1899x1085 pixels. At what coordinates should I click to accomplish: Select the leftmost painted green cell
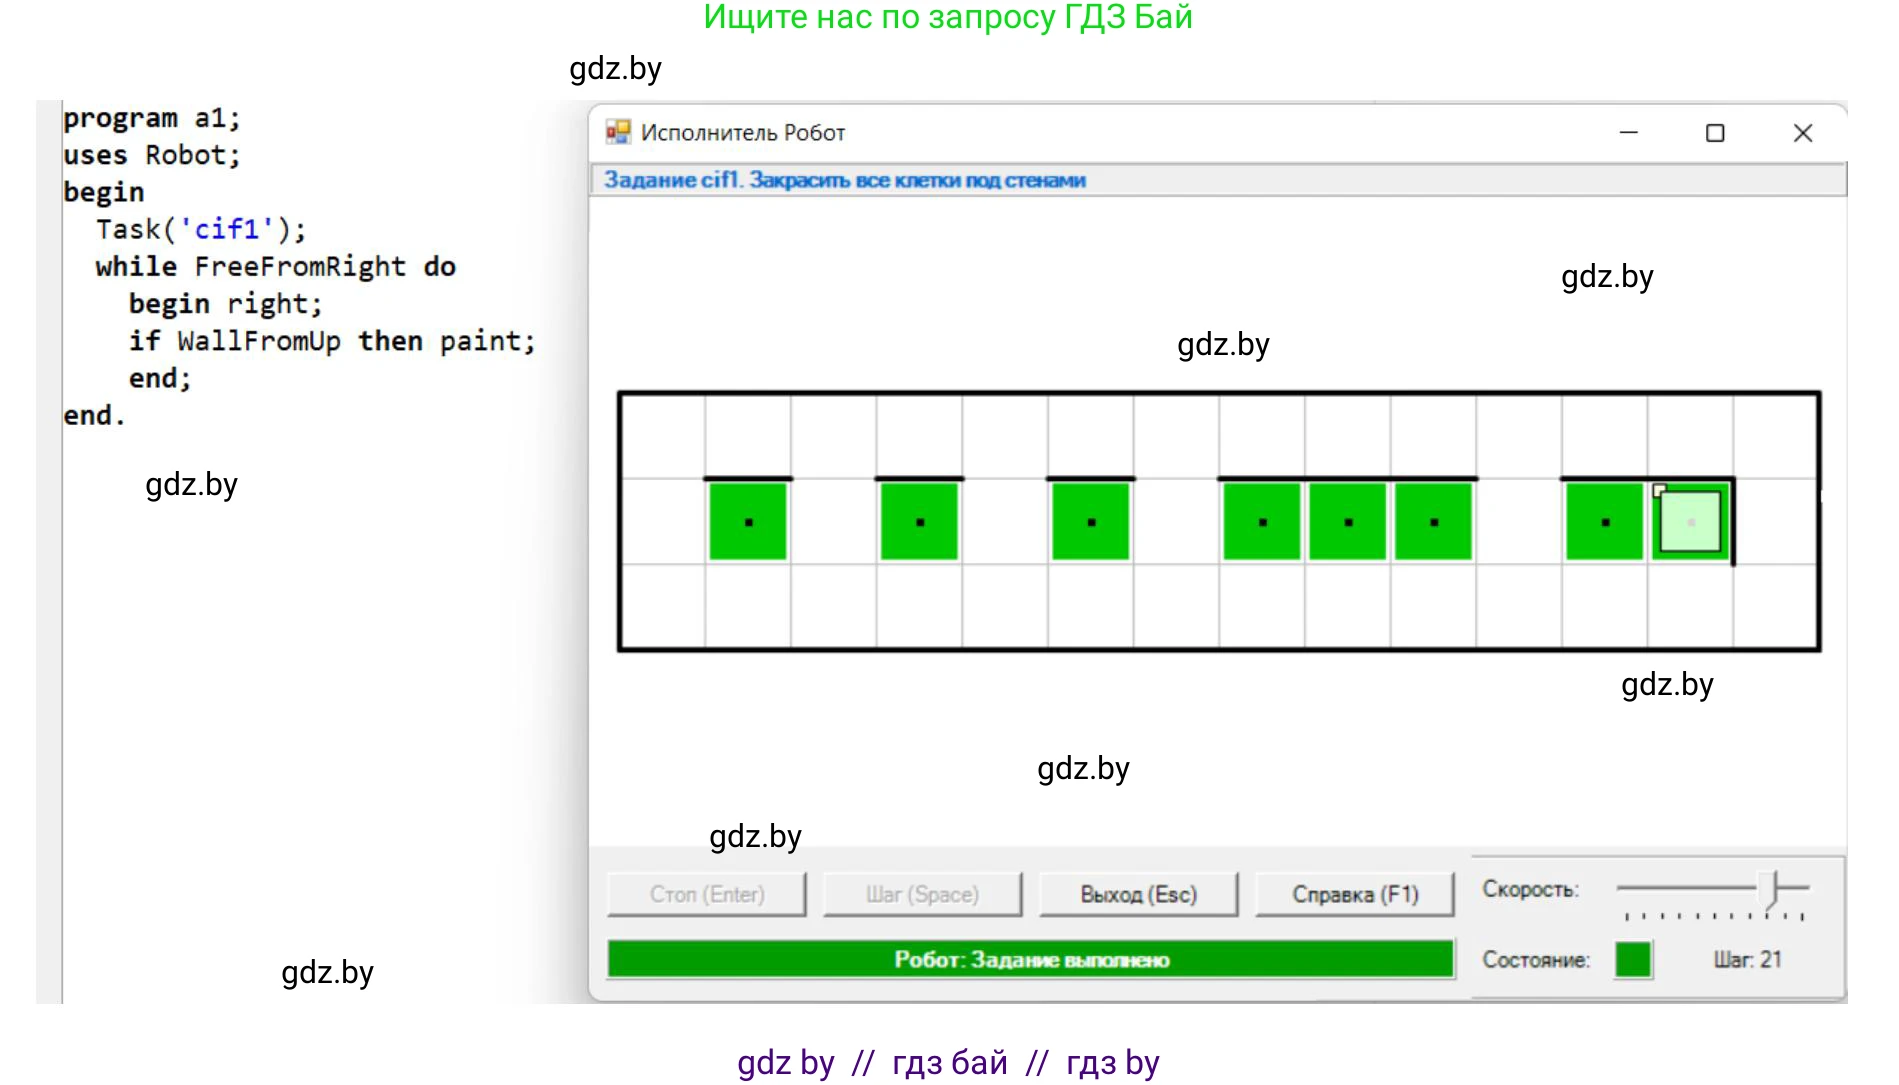(x=748, y=521)
